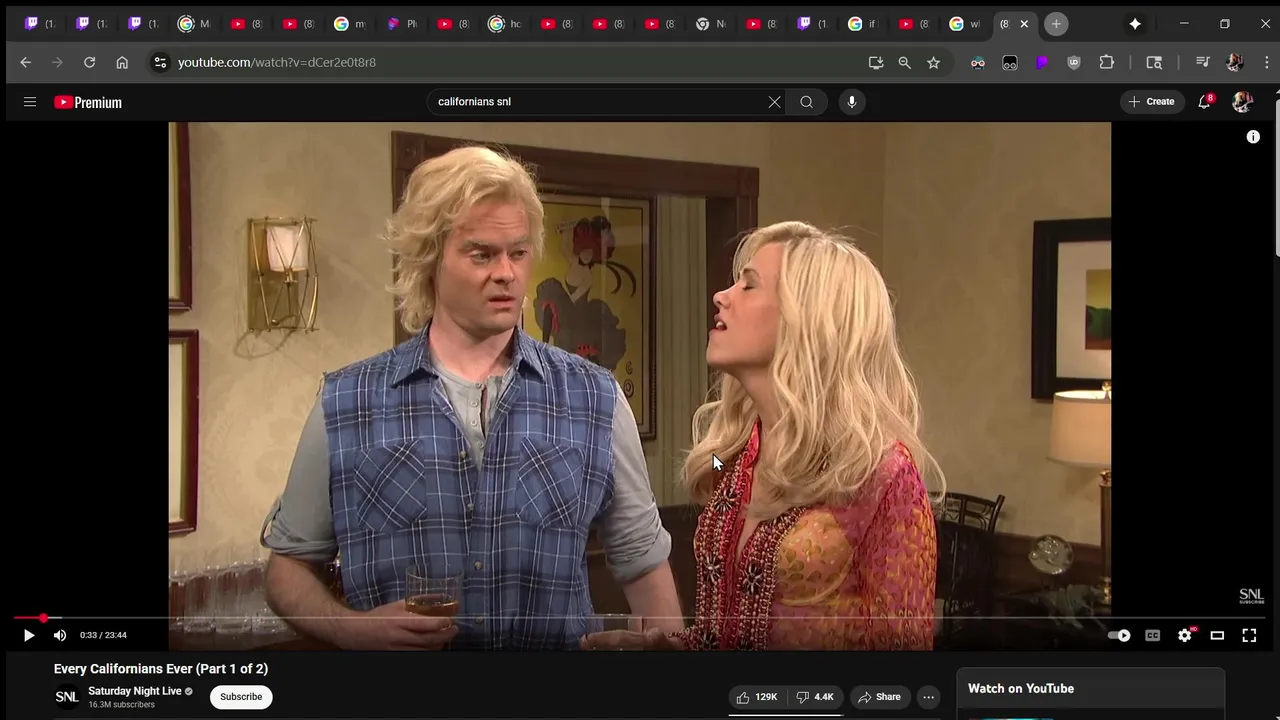Play the video
This screenshot has height=720, width=1280.
pyautogui.click(x=28, y=635)
